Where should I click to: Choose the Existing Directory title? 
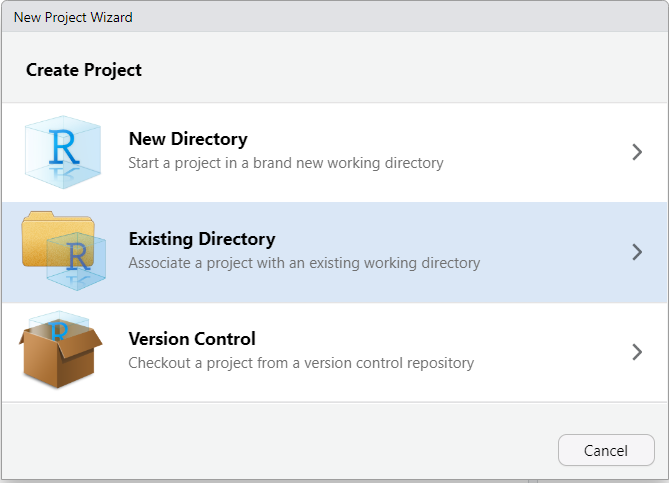(x=202, y=239)
